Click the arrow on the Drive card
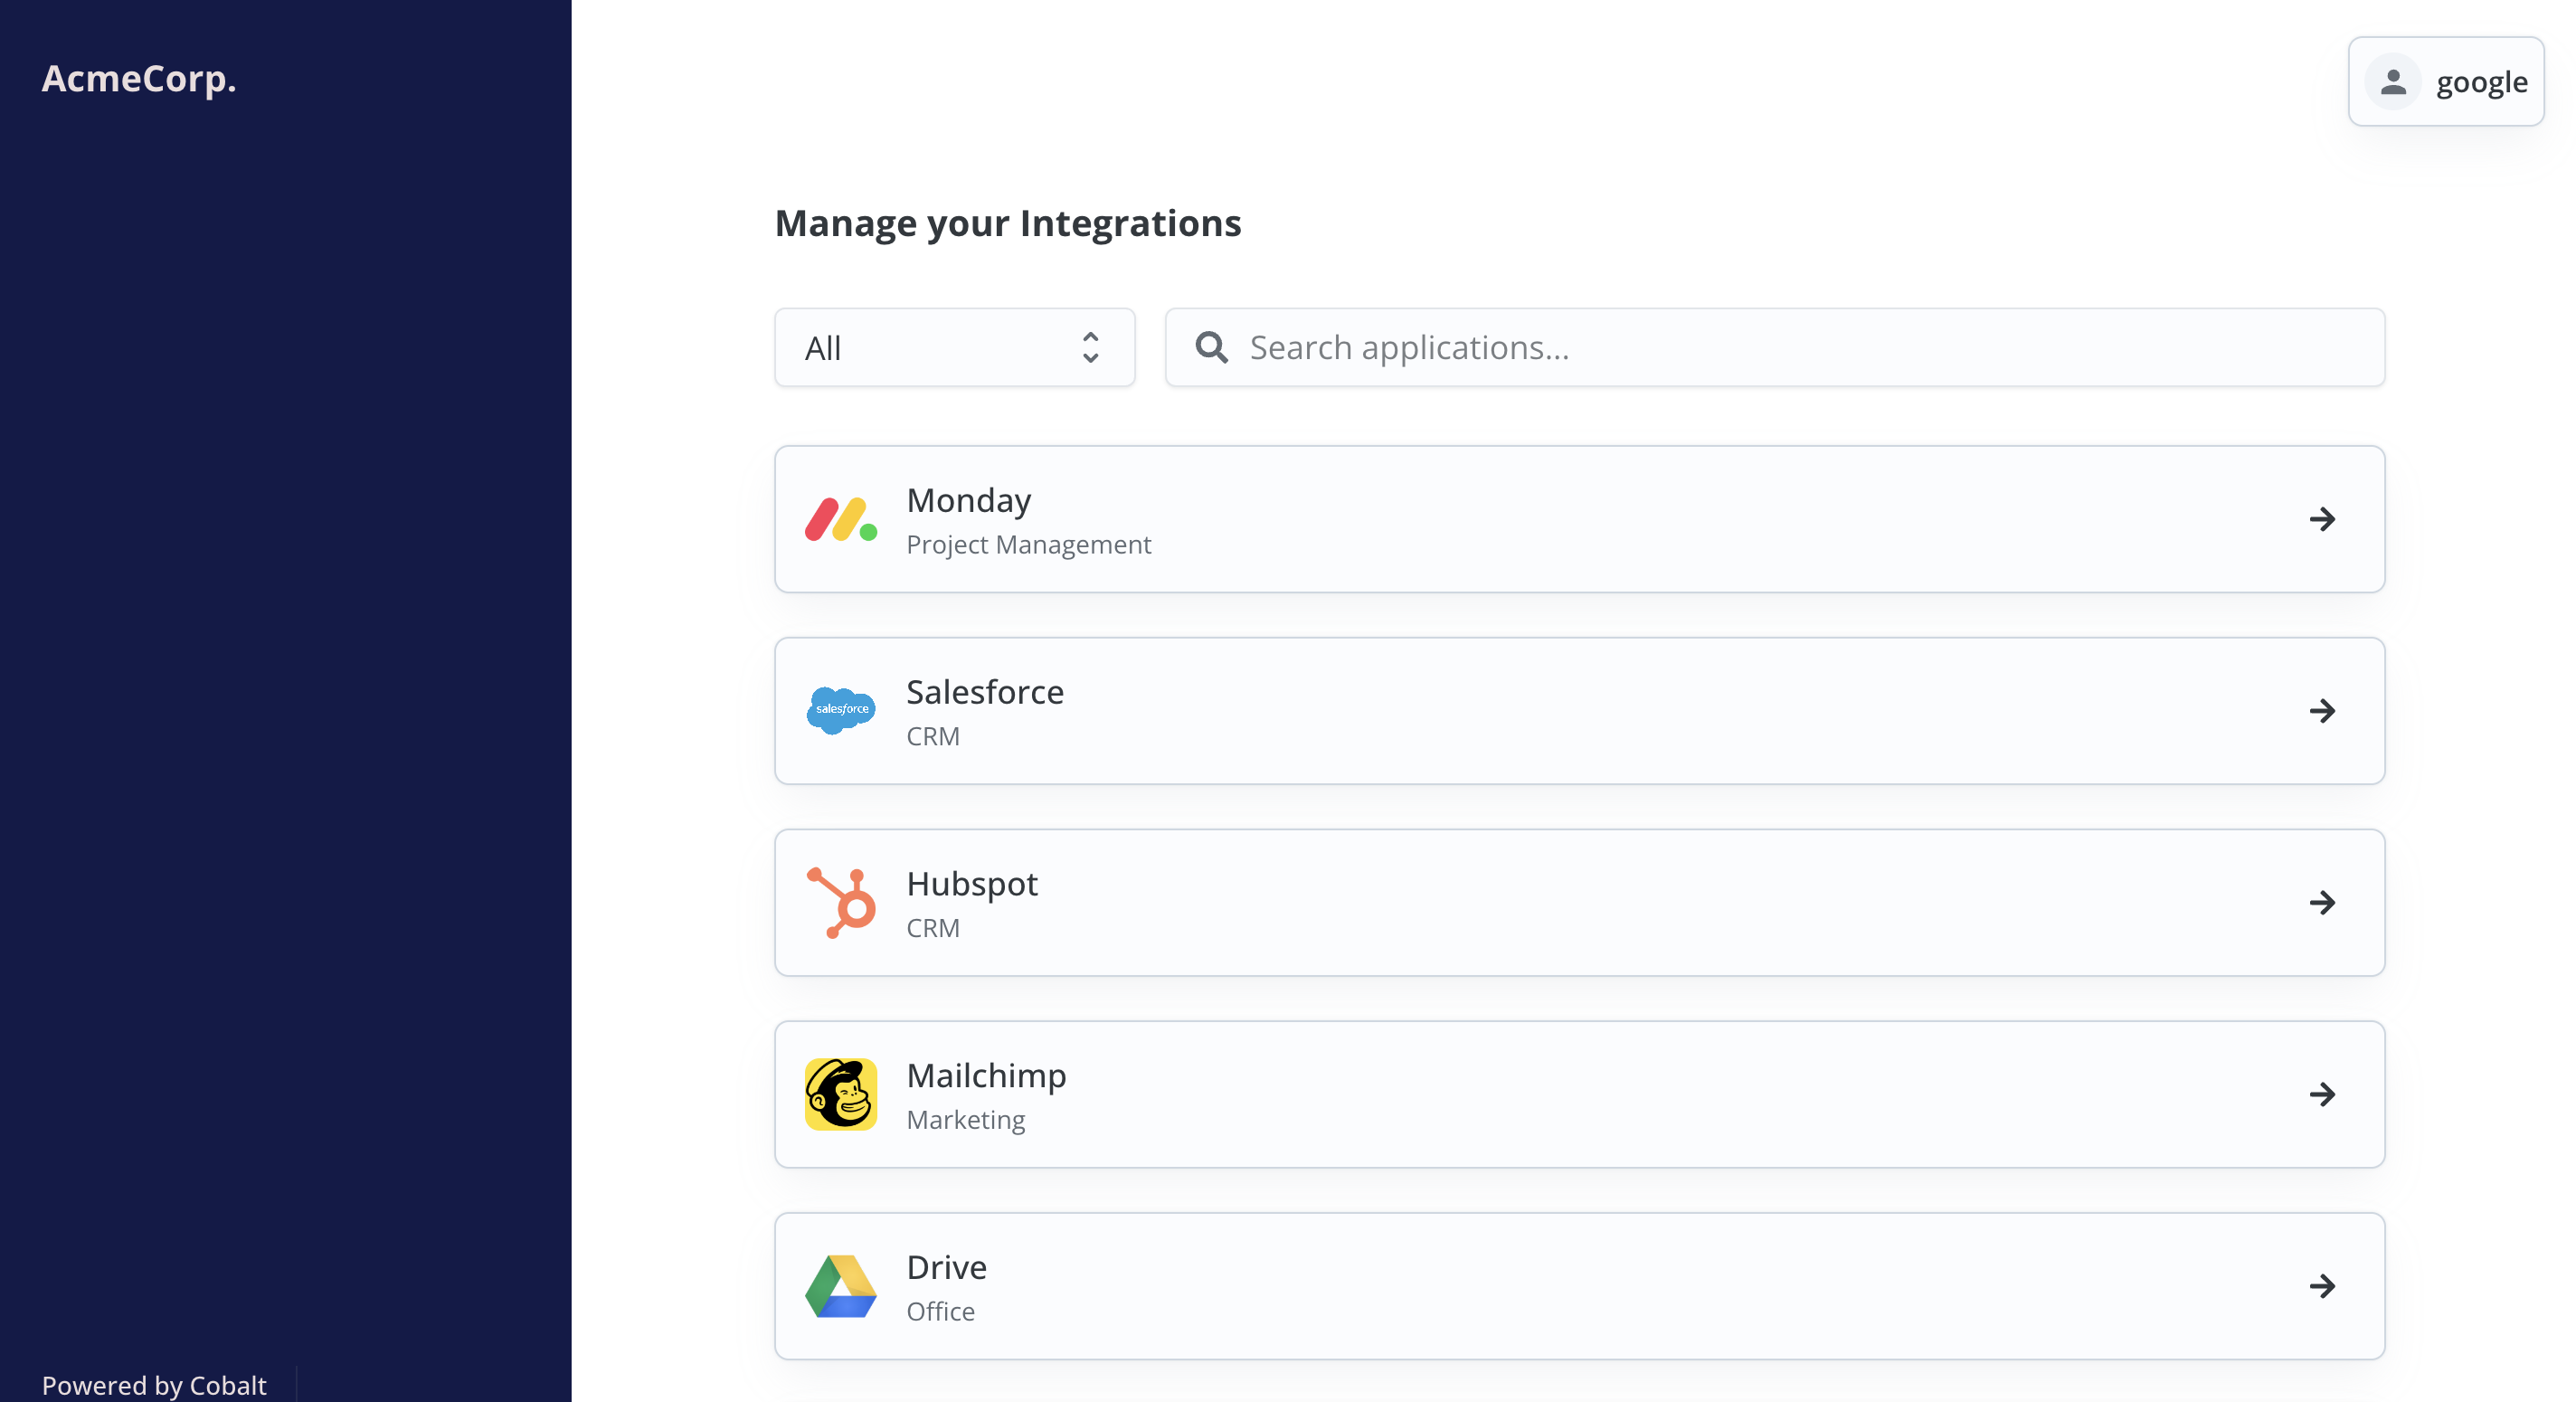The image size is (2576, 1402). click(x=2323, y=1287)
